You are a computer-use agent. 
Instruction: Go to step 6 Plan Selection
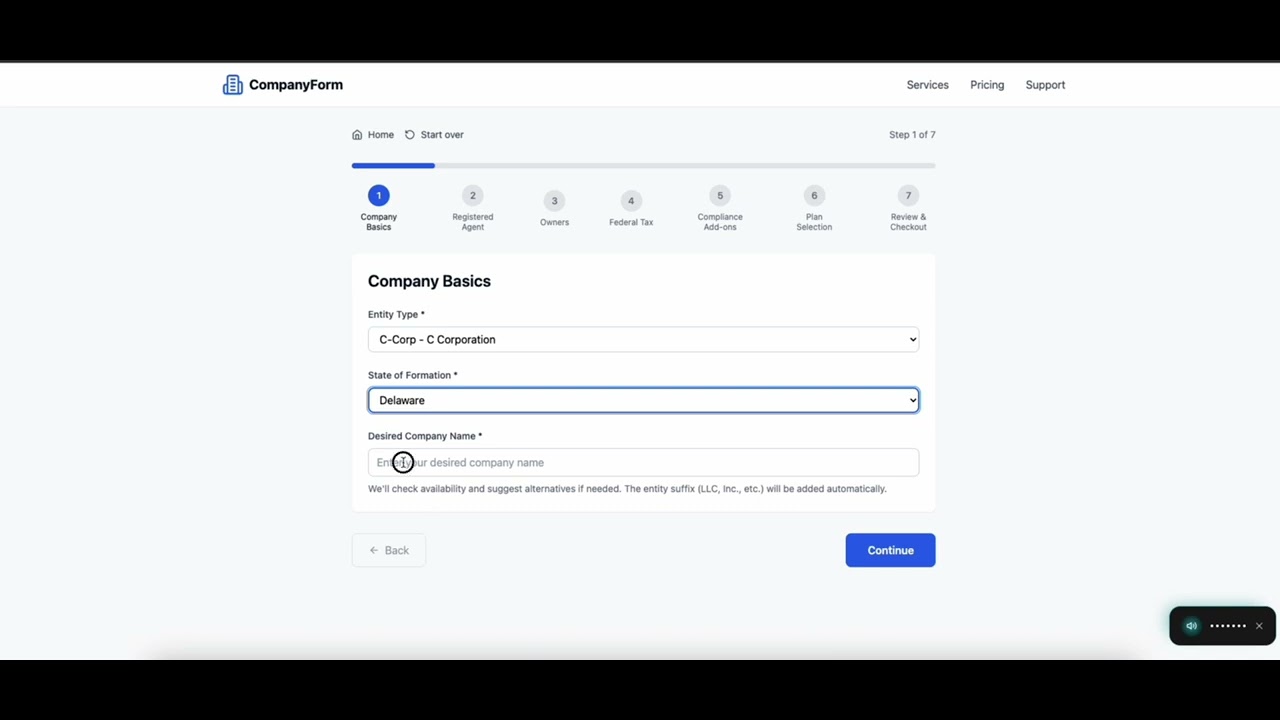pos(814,195)
